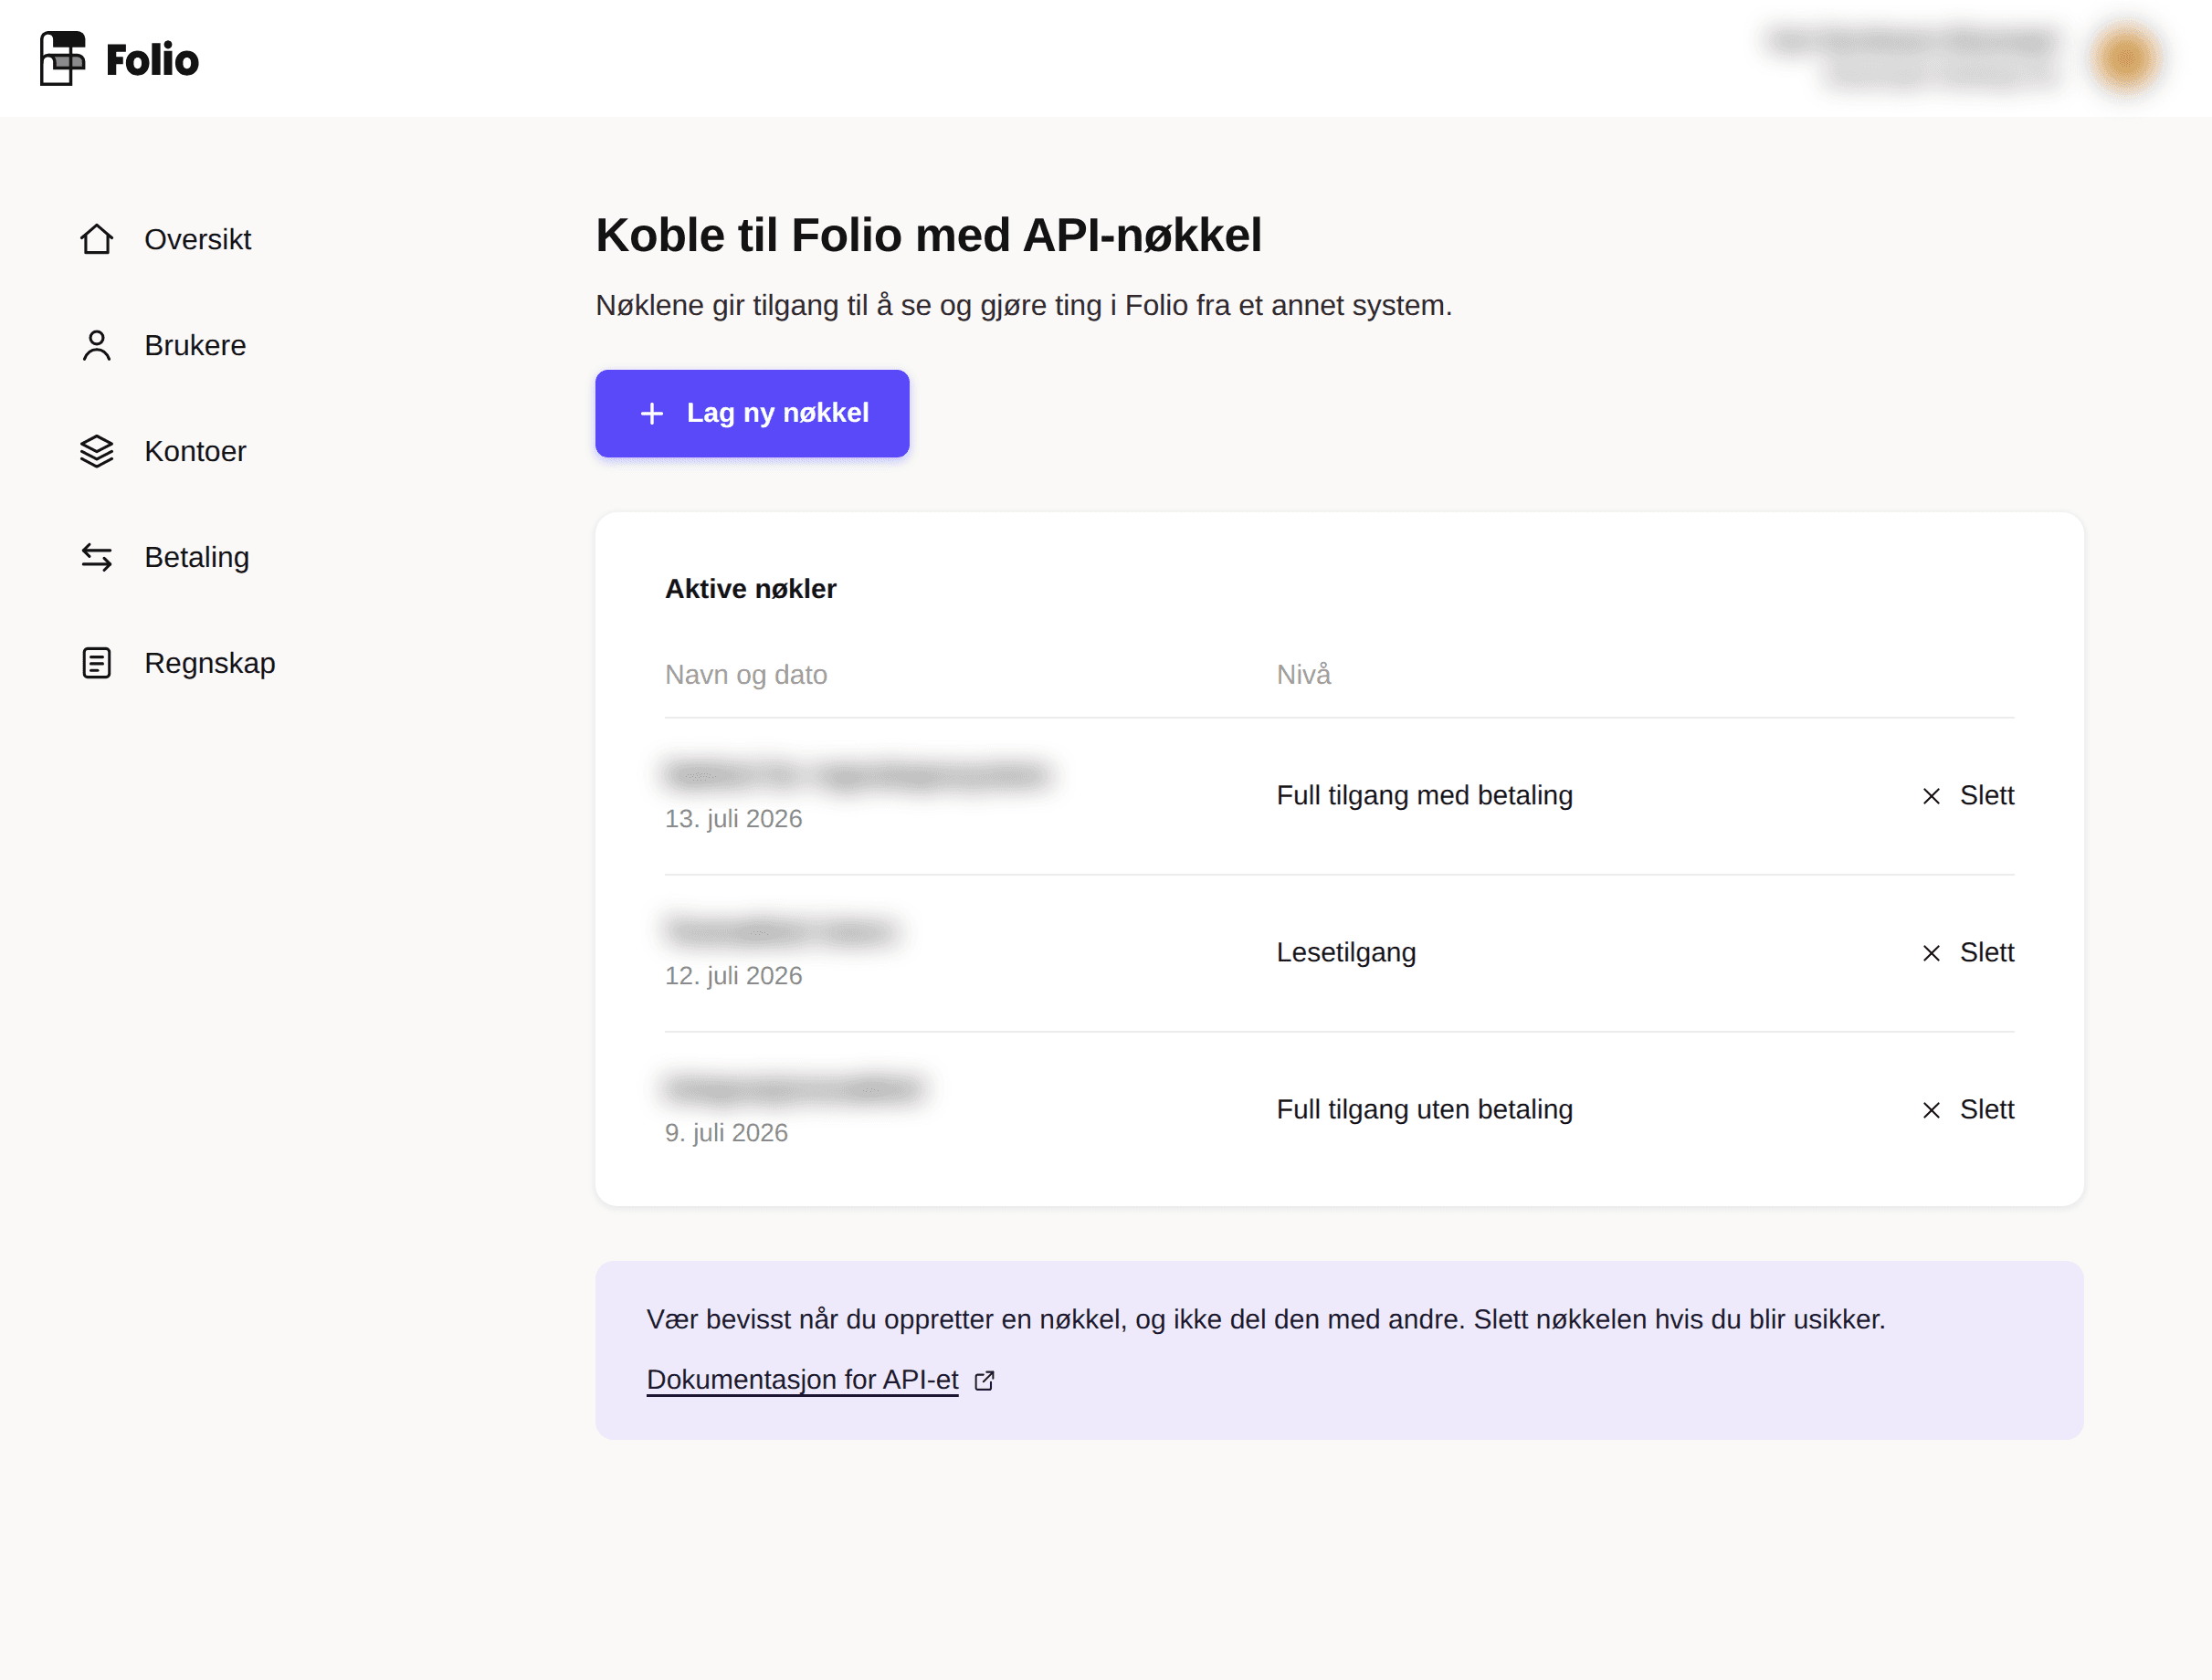Click the Vær bevisst warning text
This screenshot has height=1680, width=2212.
click(1265, 1319)
